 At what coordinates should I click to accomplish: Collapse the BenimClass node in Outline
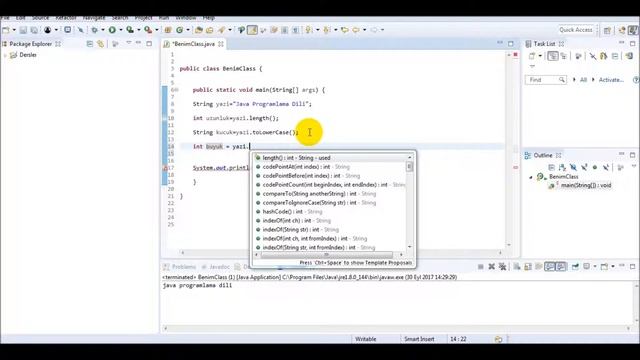click(x=531, y=177)
